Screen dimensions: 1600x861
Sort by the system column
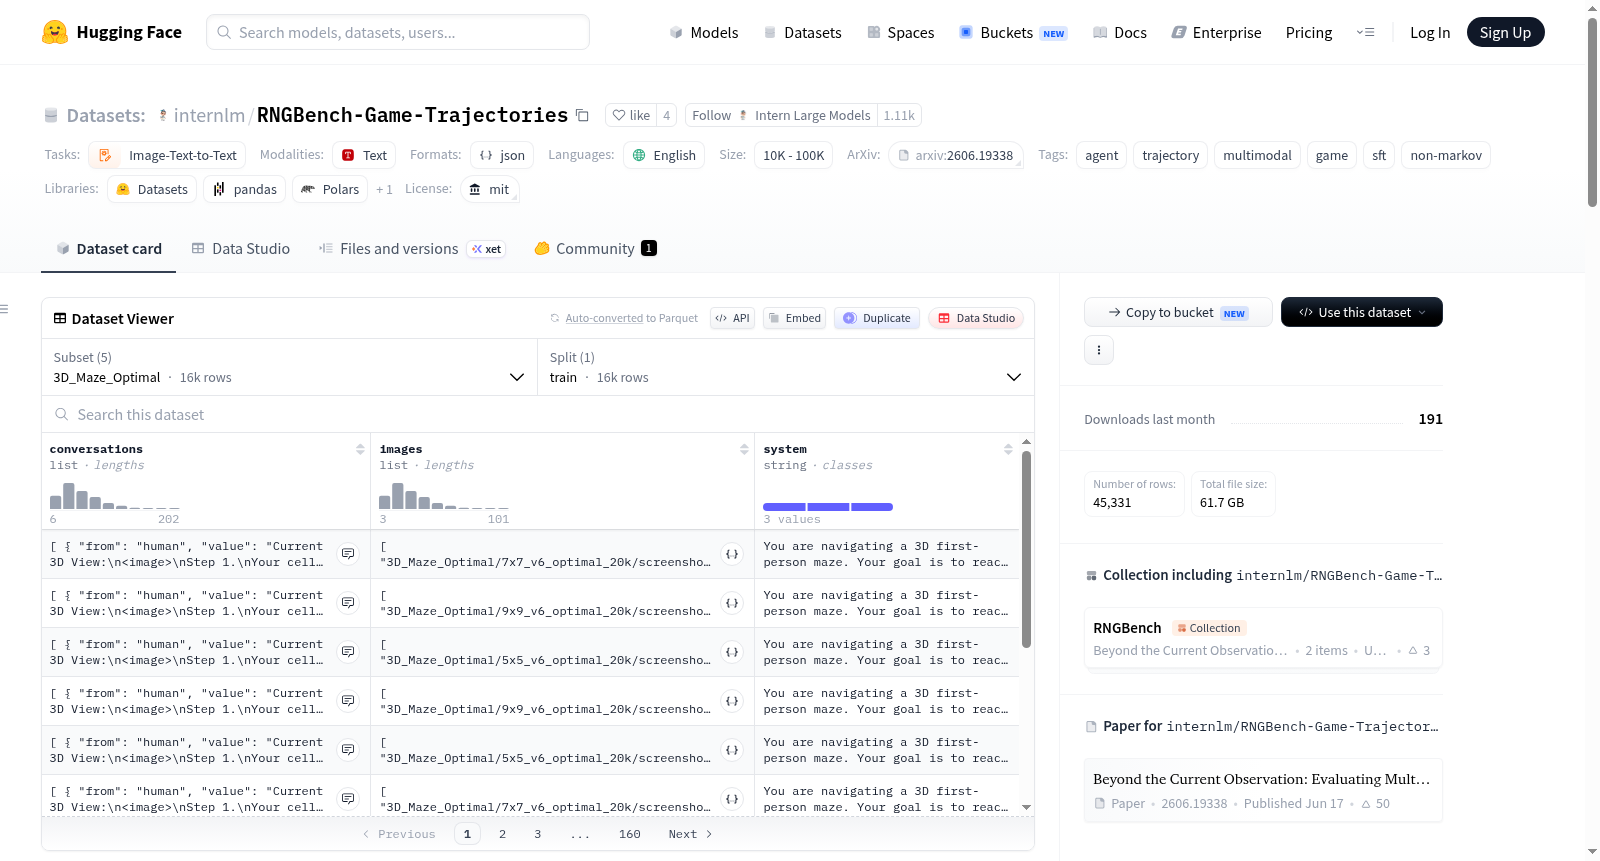click(1008, 450)
